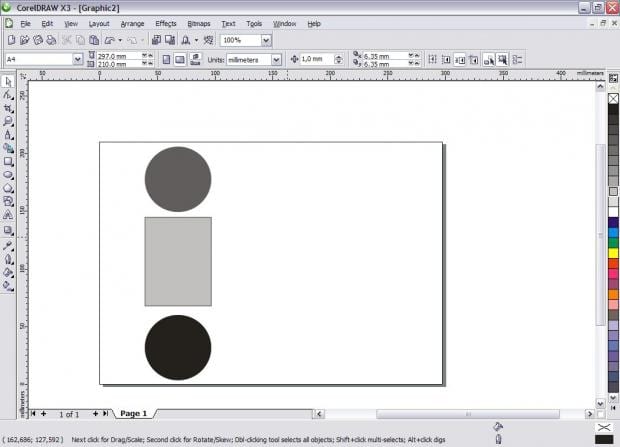Add page after with right plus button
The height and width of the screenshot is (447, 620).
point(95,413)
